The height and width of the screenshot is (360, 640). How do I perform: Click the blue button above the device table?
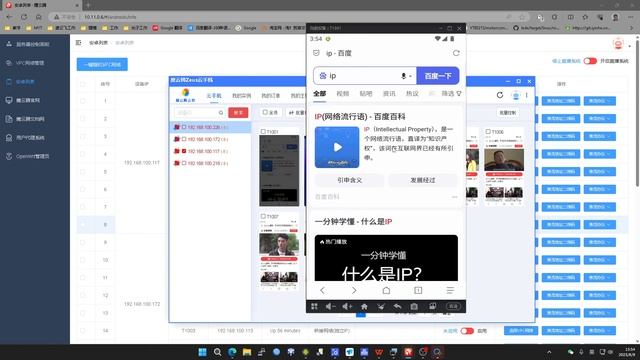[102, 64]
